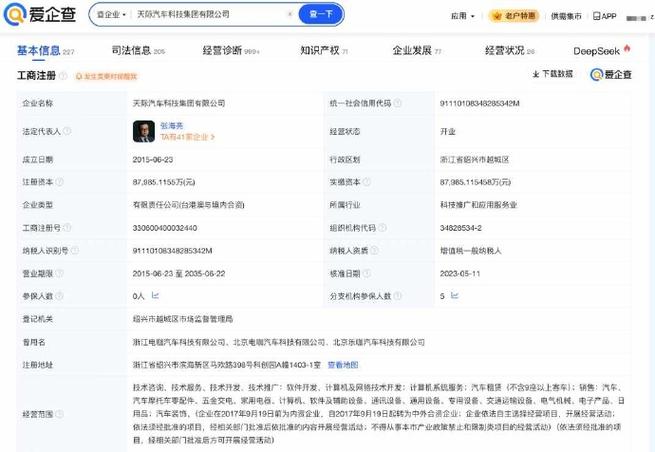
Task: Click the help icon next to 经营范围
Action: (60, 414)
